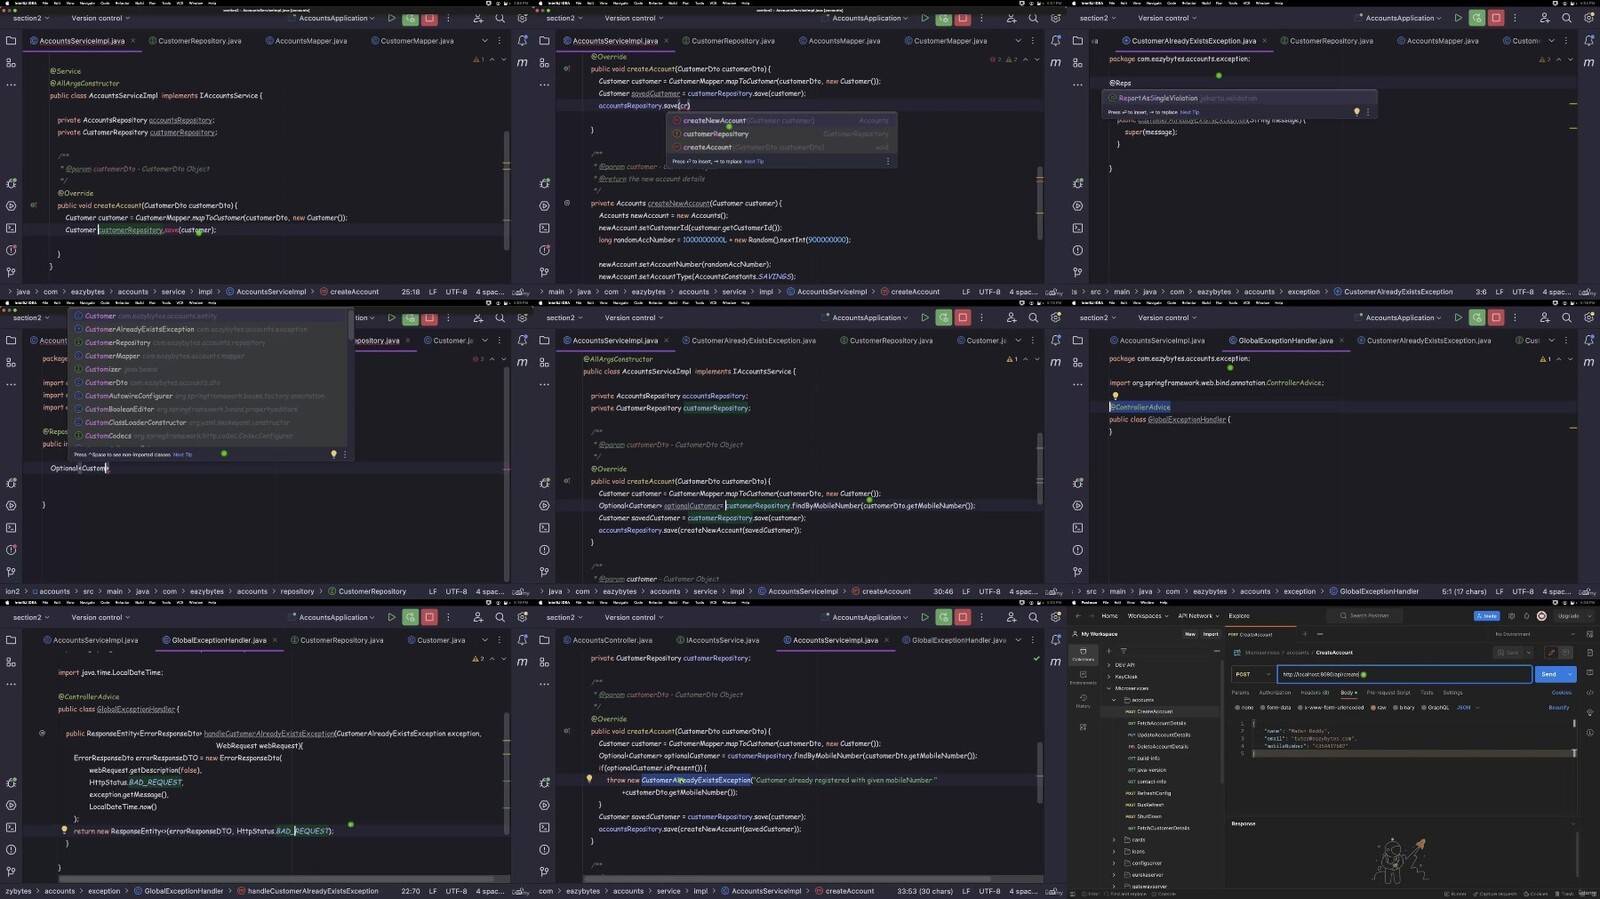Switch to AccountsMapper.java tab in top-middle IDE
This screenshot has width=1600, height=899.
tap(840, 41)
